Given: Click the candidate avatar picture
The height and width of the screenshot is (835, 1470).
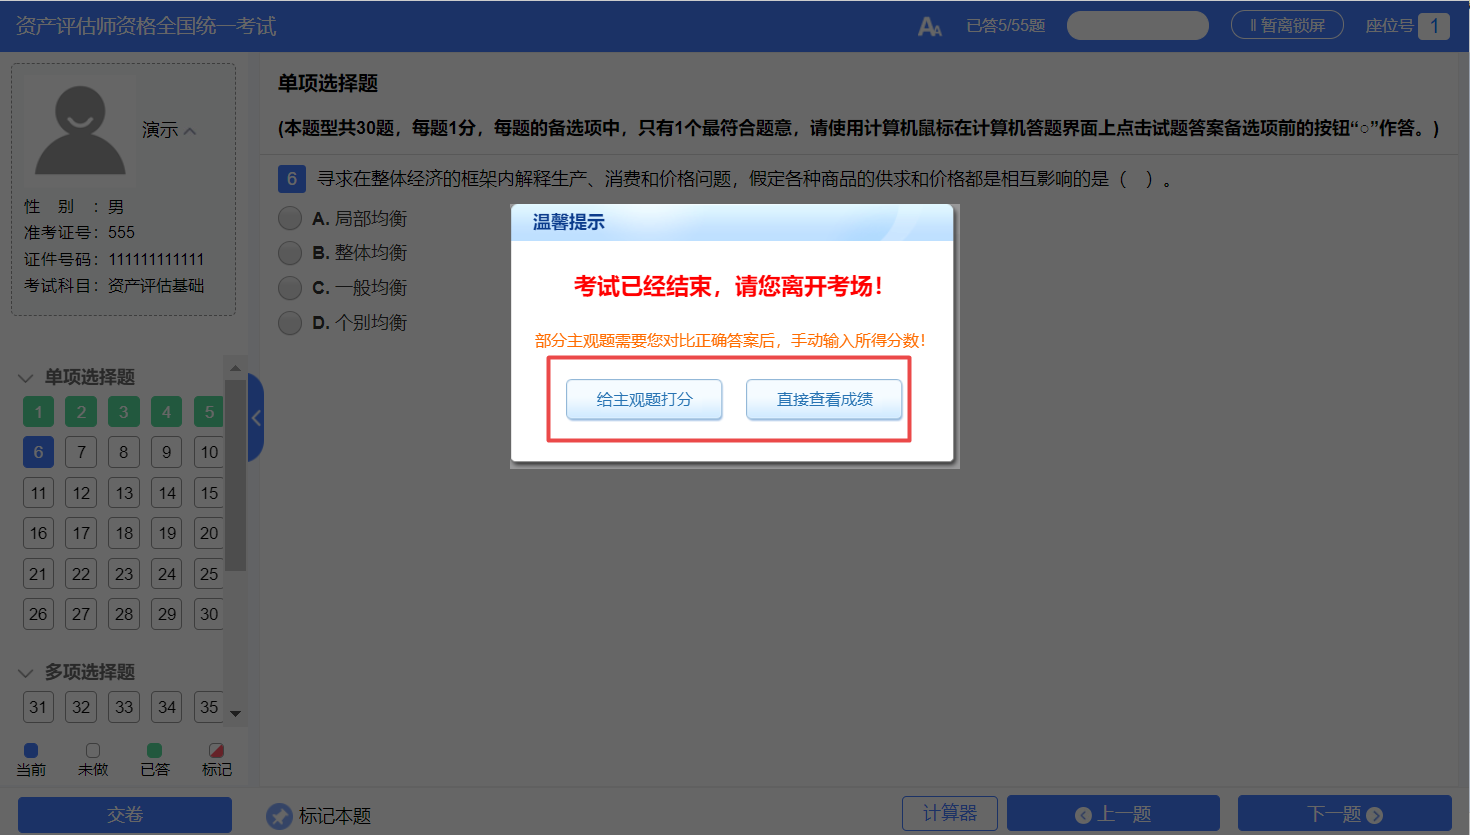Looking at the screenshot, I should [x=80, y=130].
